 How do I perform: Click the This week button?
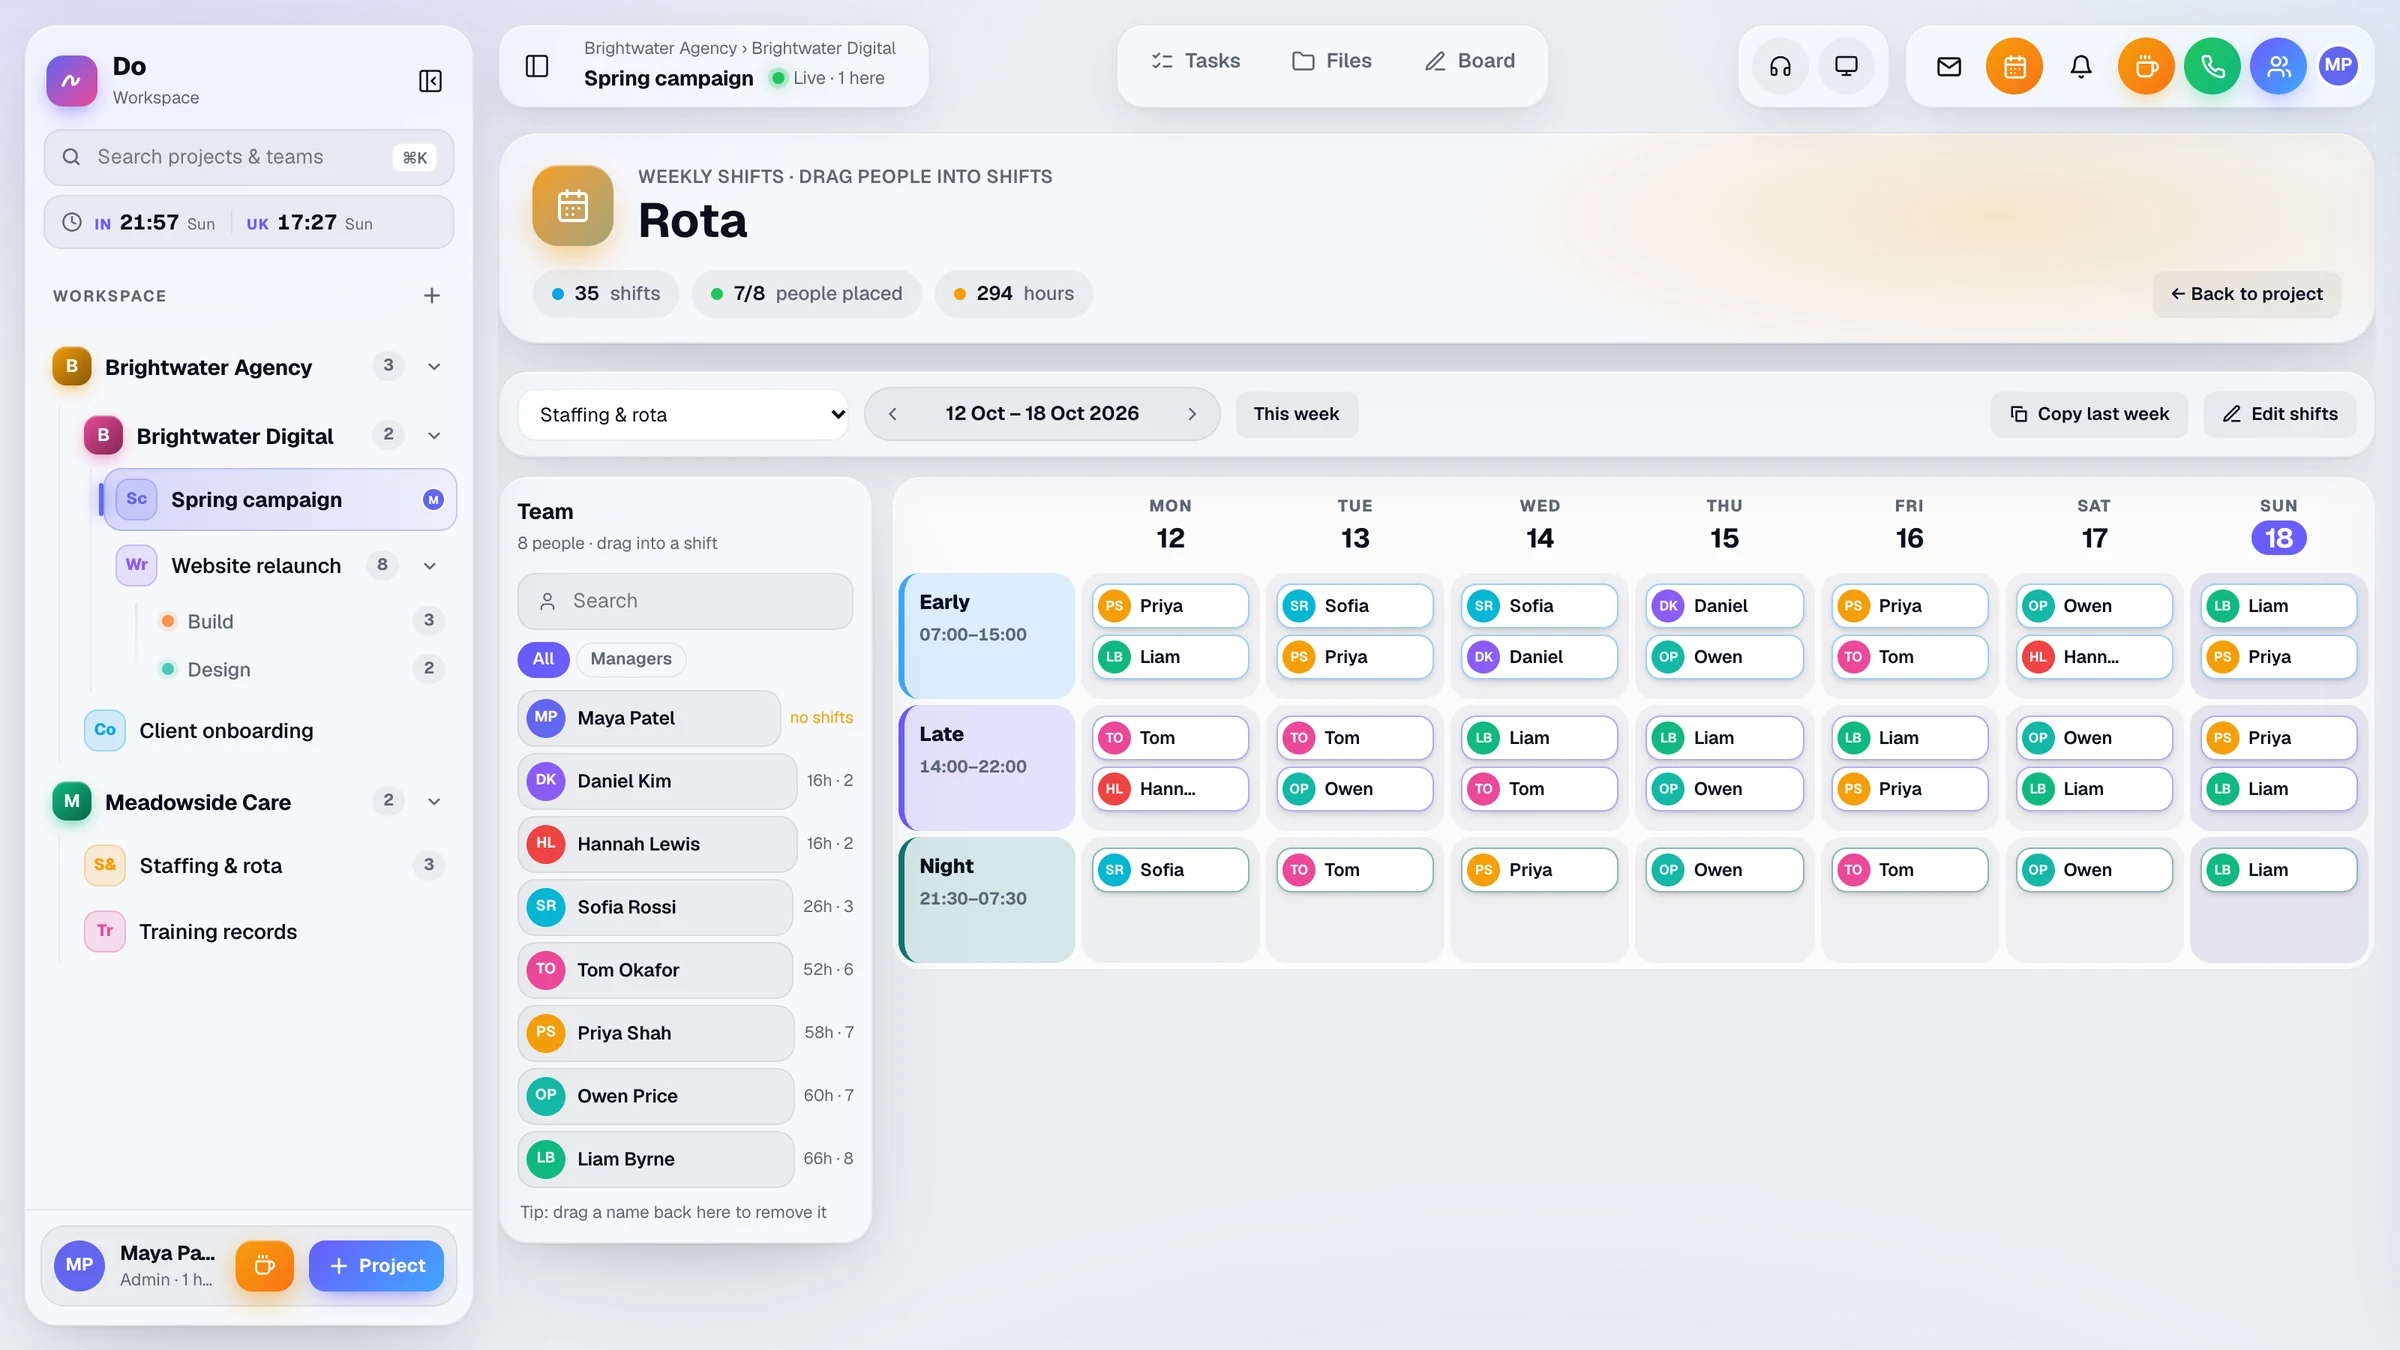pyautogui.click(x=1296, y=414)
